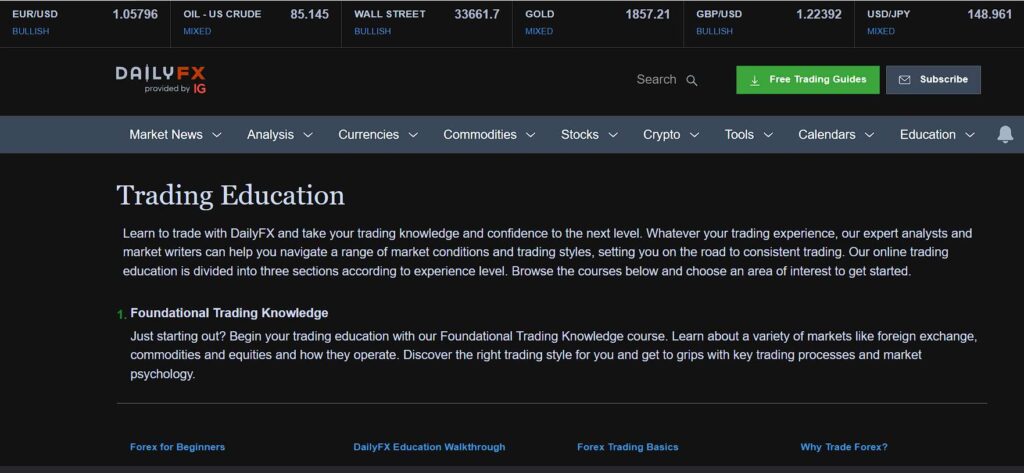Open the Forex for Beginners link
Viewport: 1024px width, 473px height.
[x=177, y=447]
